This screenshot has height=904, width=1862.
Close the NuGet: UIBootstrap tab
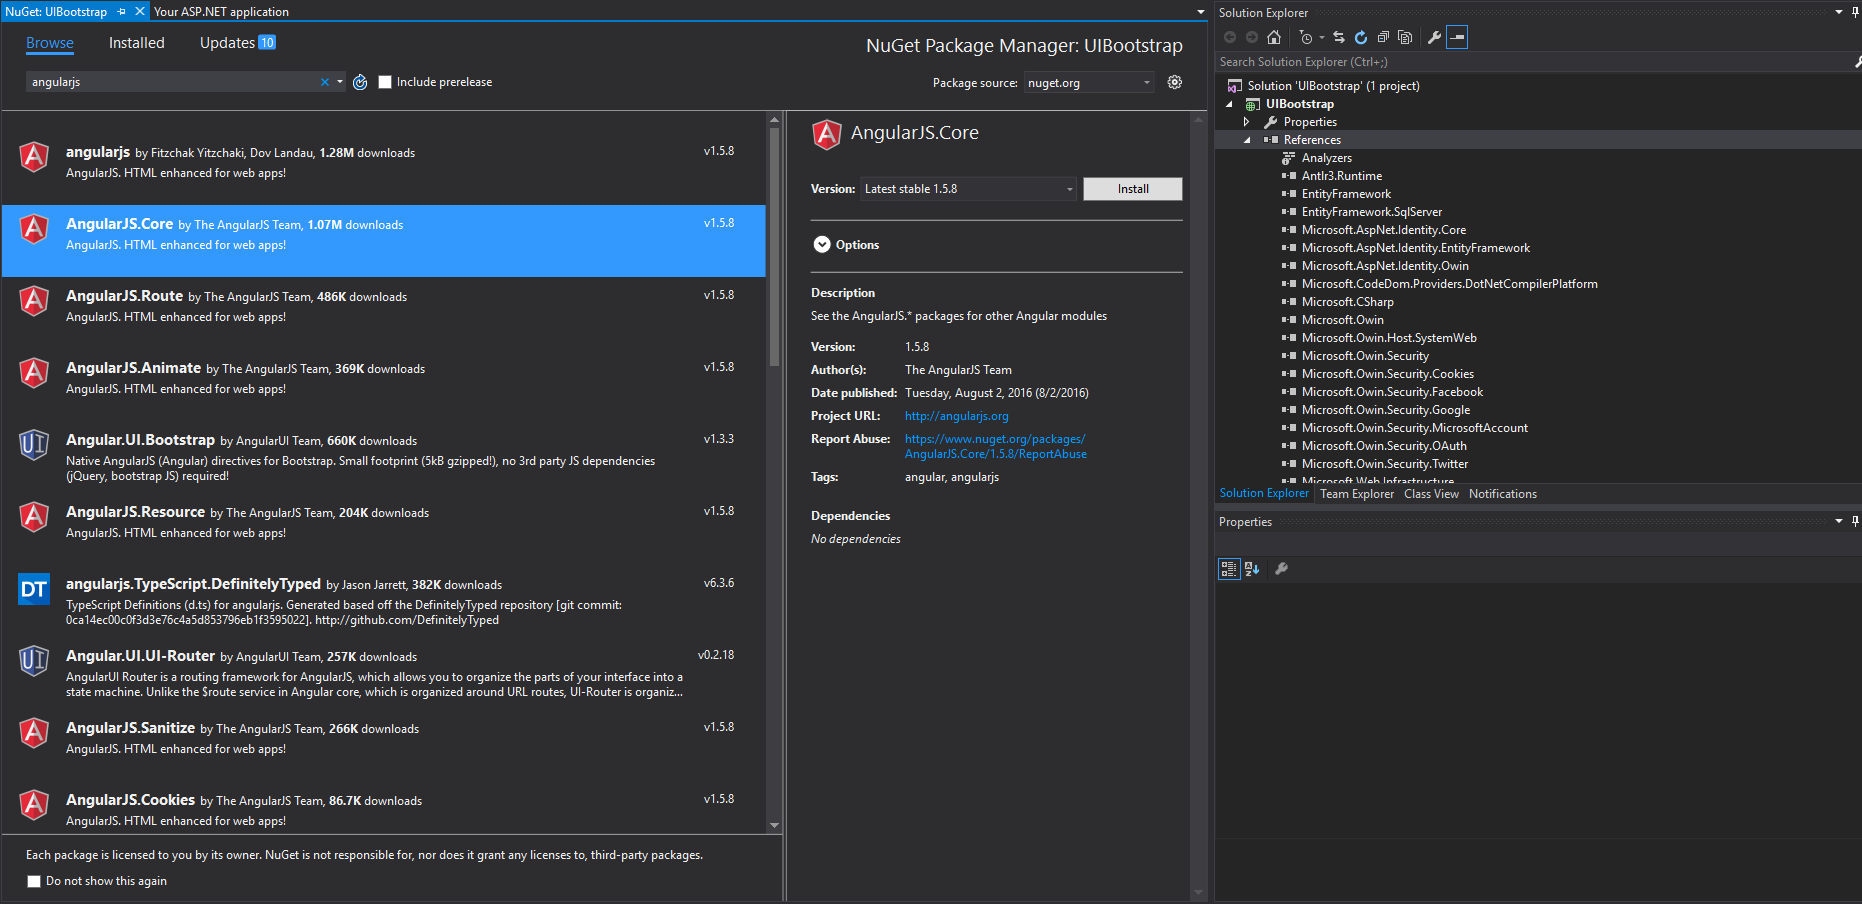tap(140, 12)
